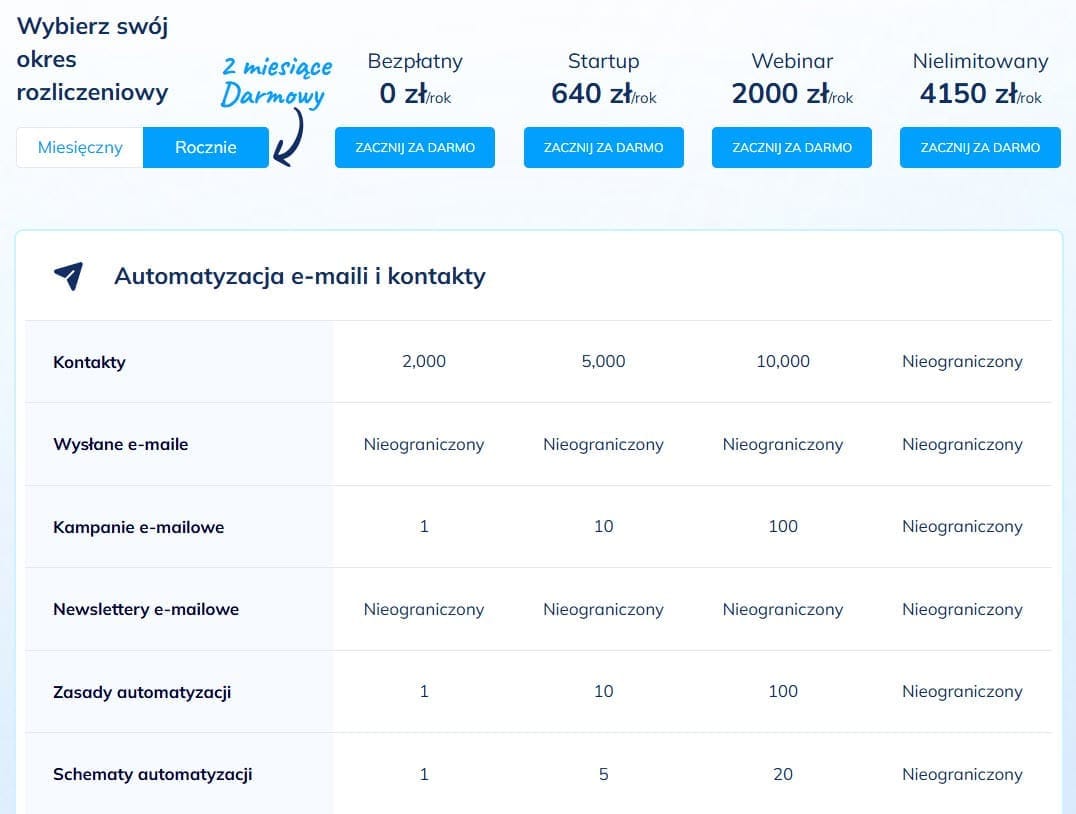Select the Startup plan header

click(603, 61)
